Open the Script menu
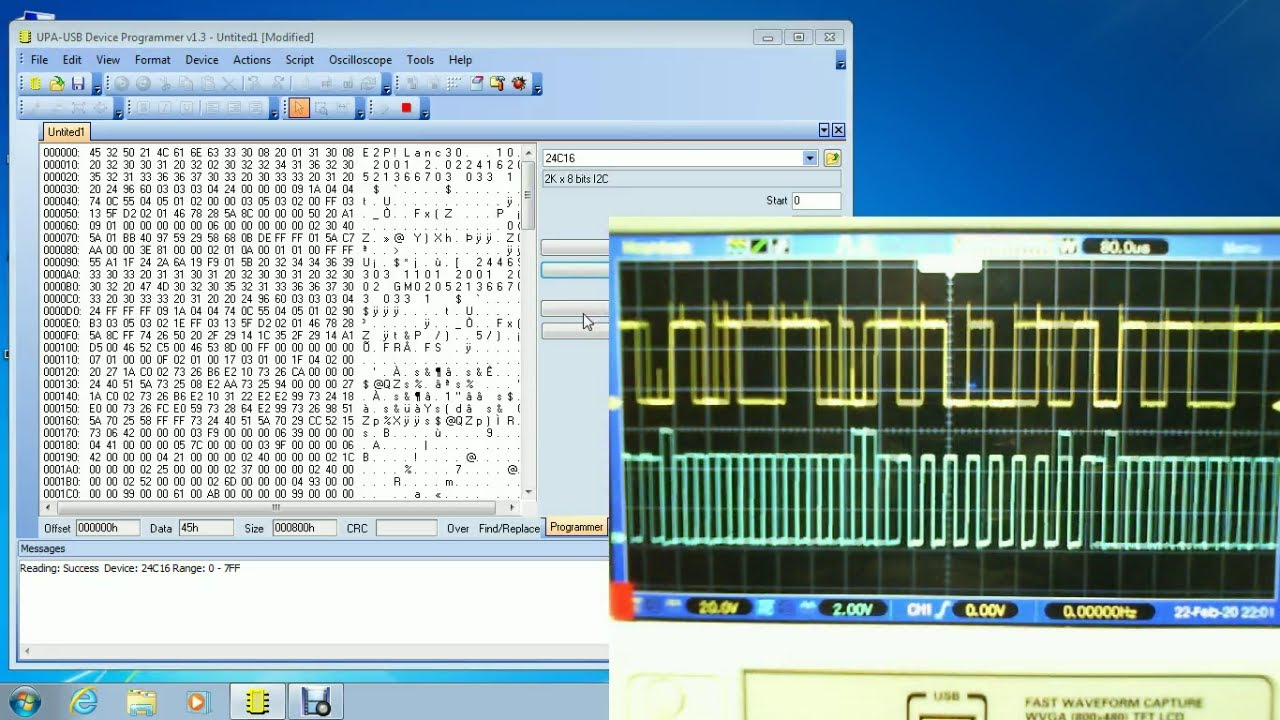 point(300,60)
